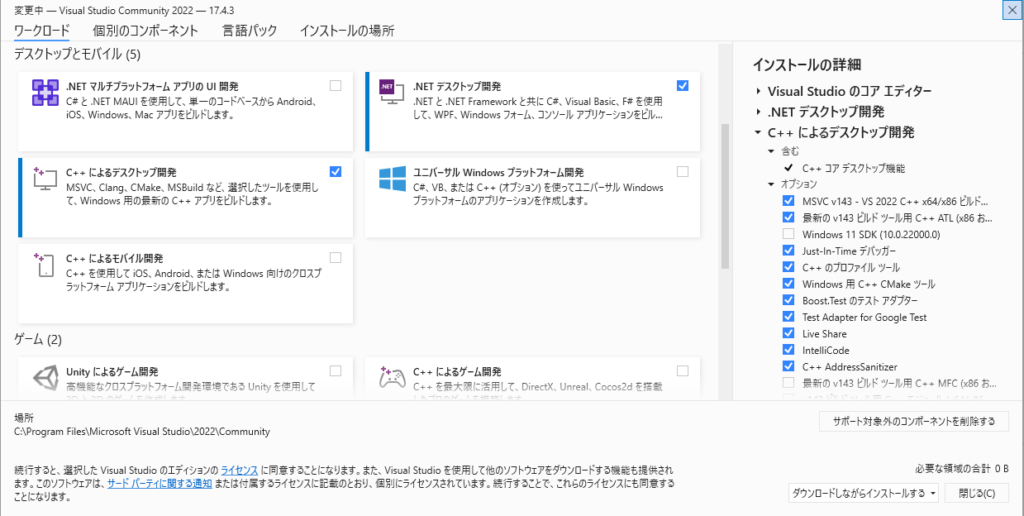Toggle the C++ AddressSanitizer option
The width and height of the screenshot is (1024, 516).
(x=788, y=366)
